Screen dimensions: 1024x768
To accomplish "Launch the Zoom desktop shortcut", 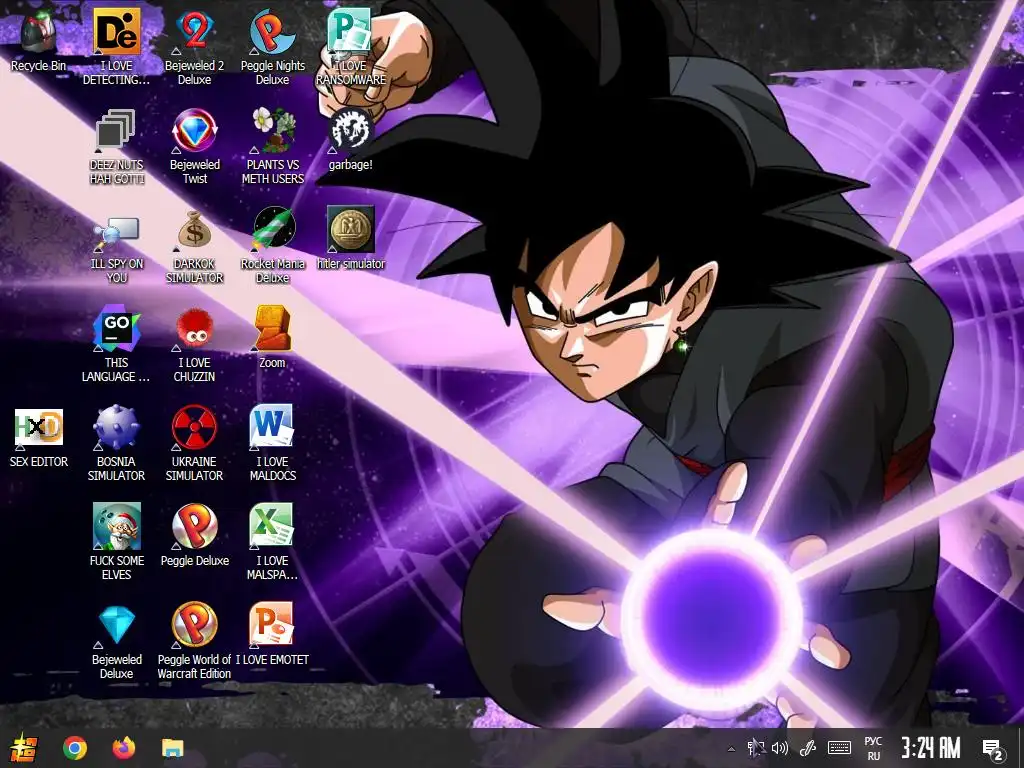I will 272,337.
